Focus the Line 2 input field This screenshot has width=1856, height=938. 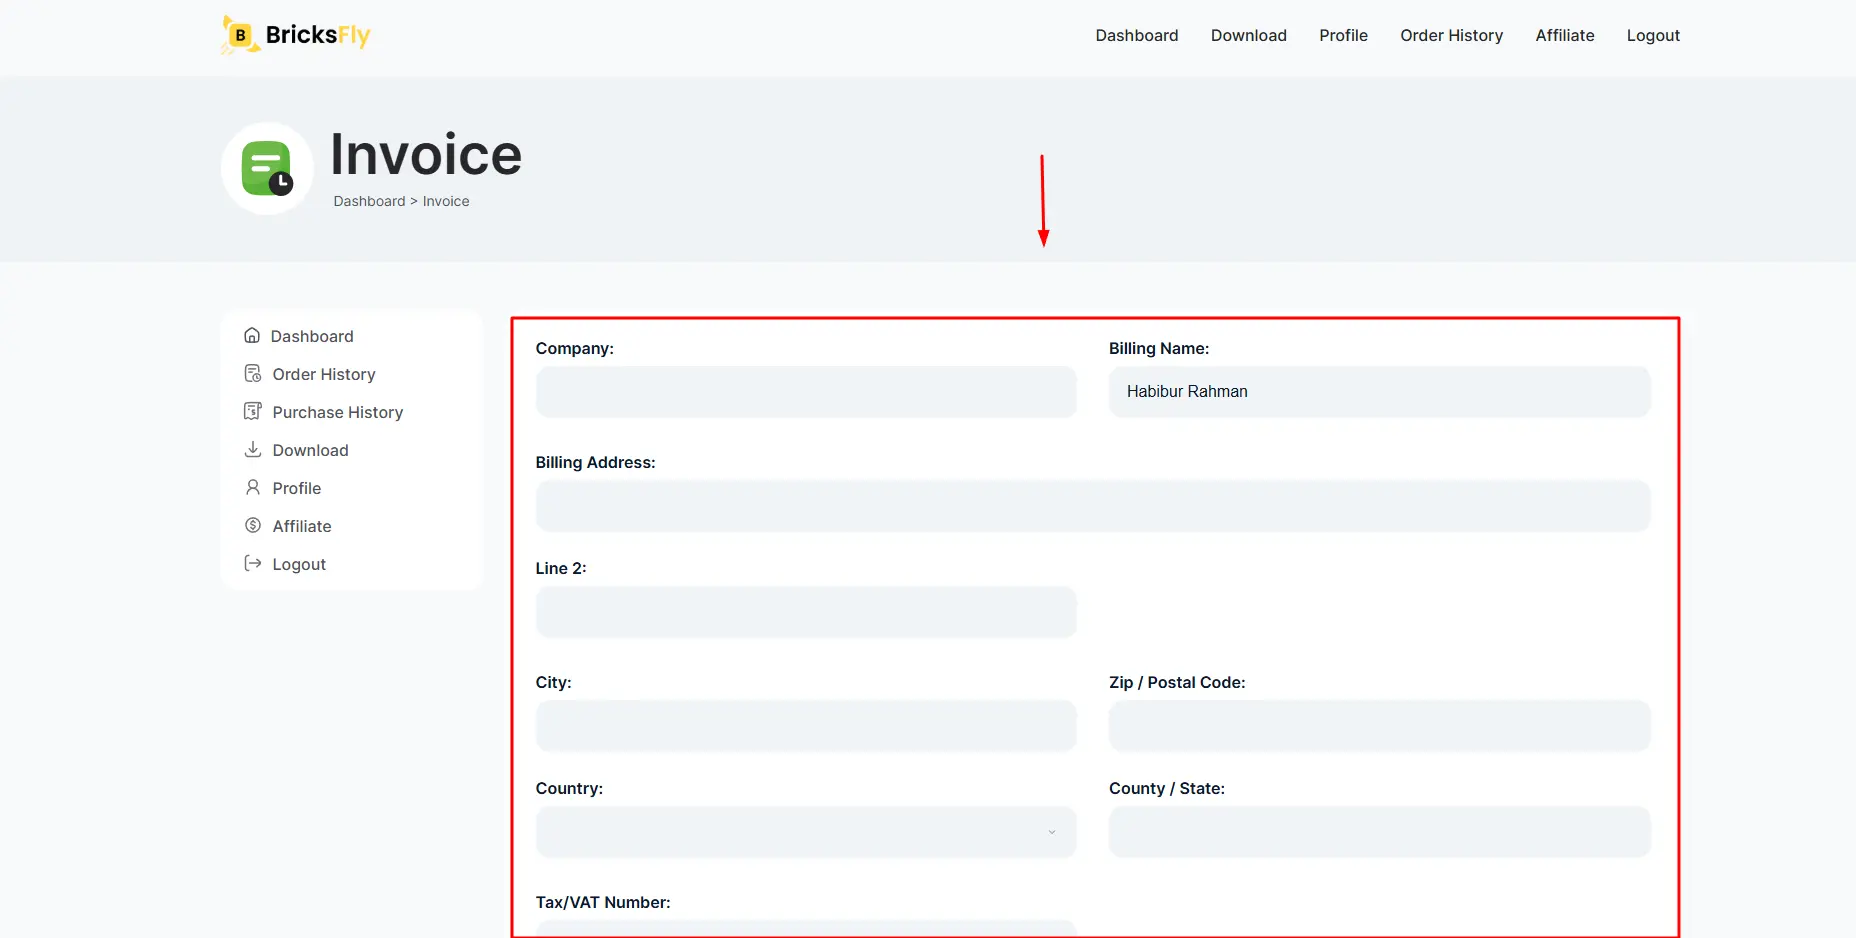pos(806,612)
